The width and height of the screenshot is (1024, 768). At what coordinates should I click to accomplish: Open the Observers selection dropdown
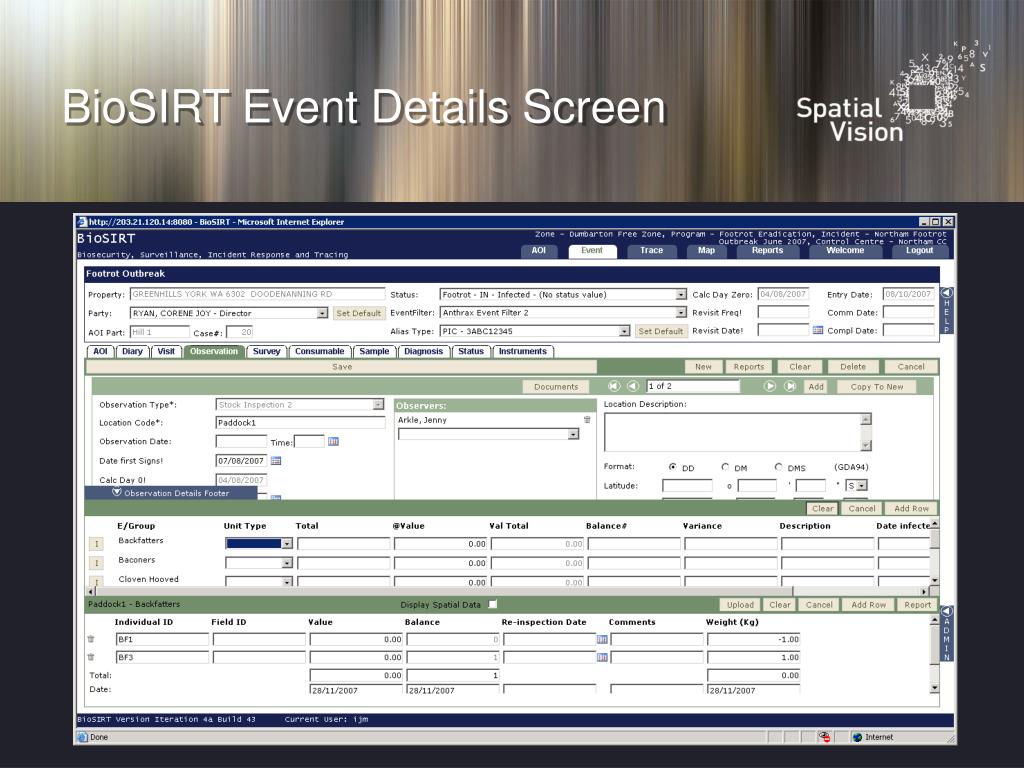coord(573,434)
